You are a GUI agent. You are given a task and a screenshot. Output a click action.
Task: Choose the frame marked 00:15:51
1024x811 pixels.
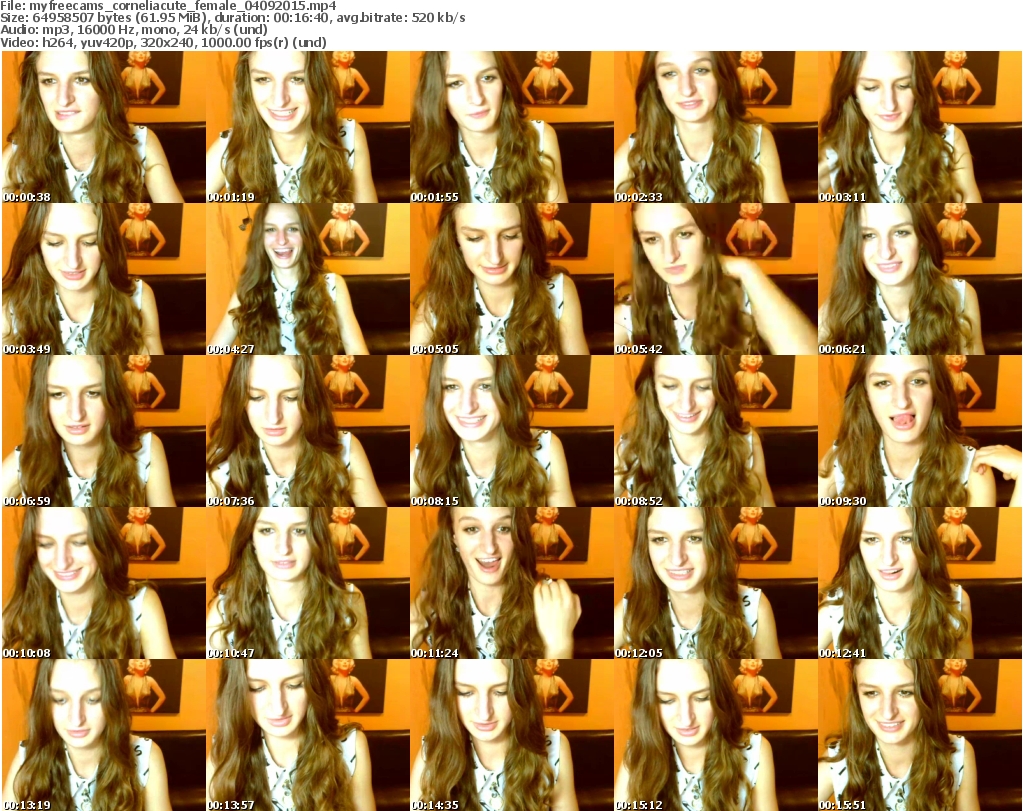(920, 735)
